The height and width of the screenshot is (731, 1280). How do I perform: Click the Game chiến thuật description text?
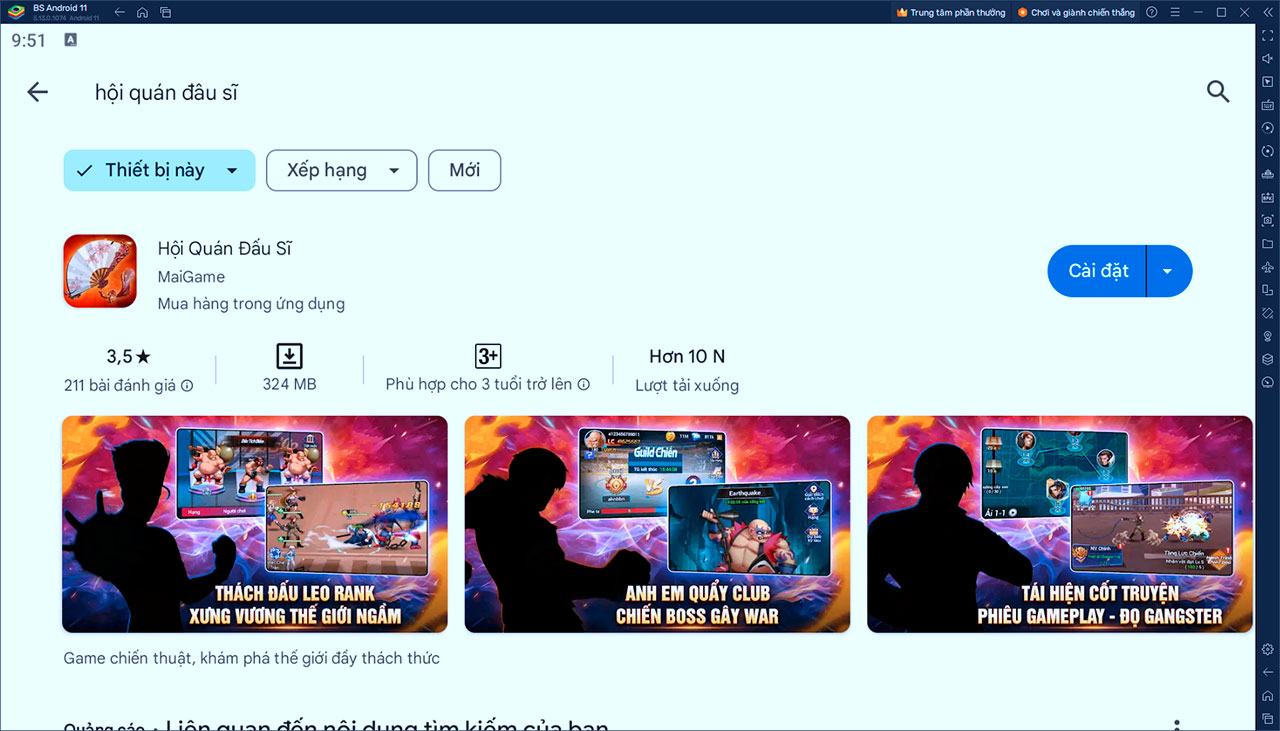[x=251, y=658]
